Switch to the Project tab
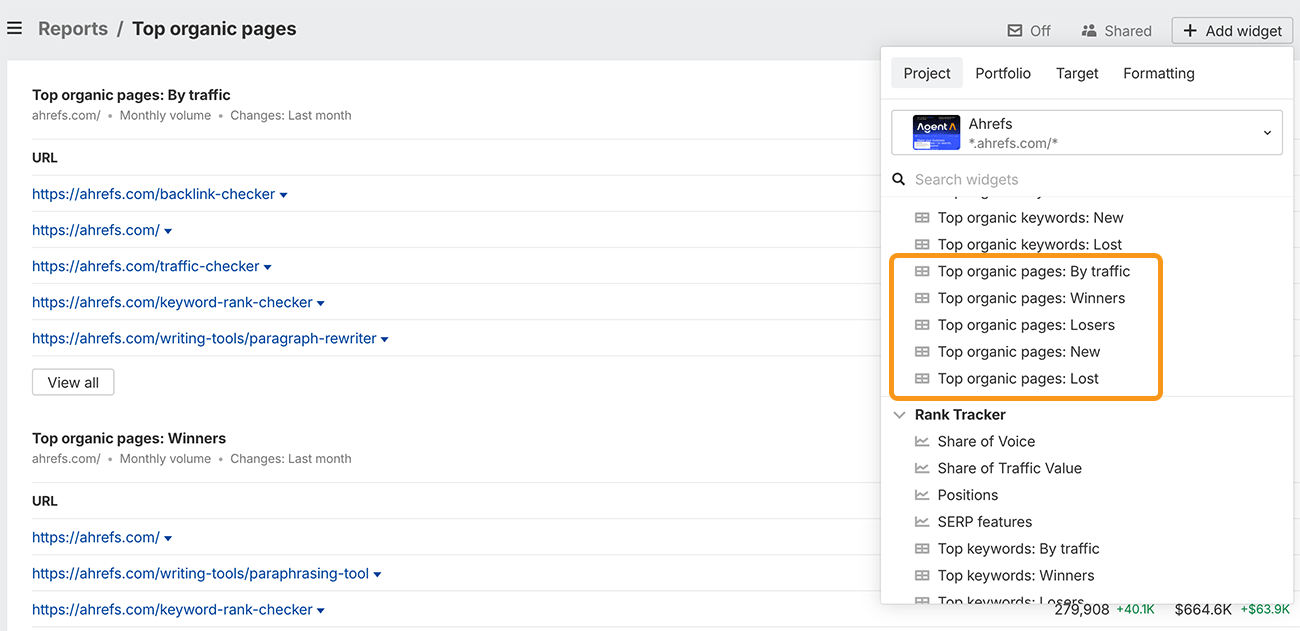 tap(927, 73)
